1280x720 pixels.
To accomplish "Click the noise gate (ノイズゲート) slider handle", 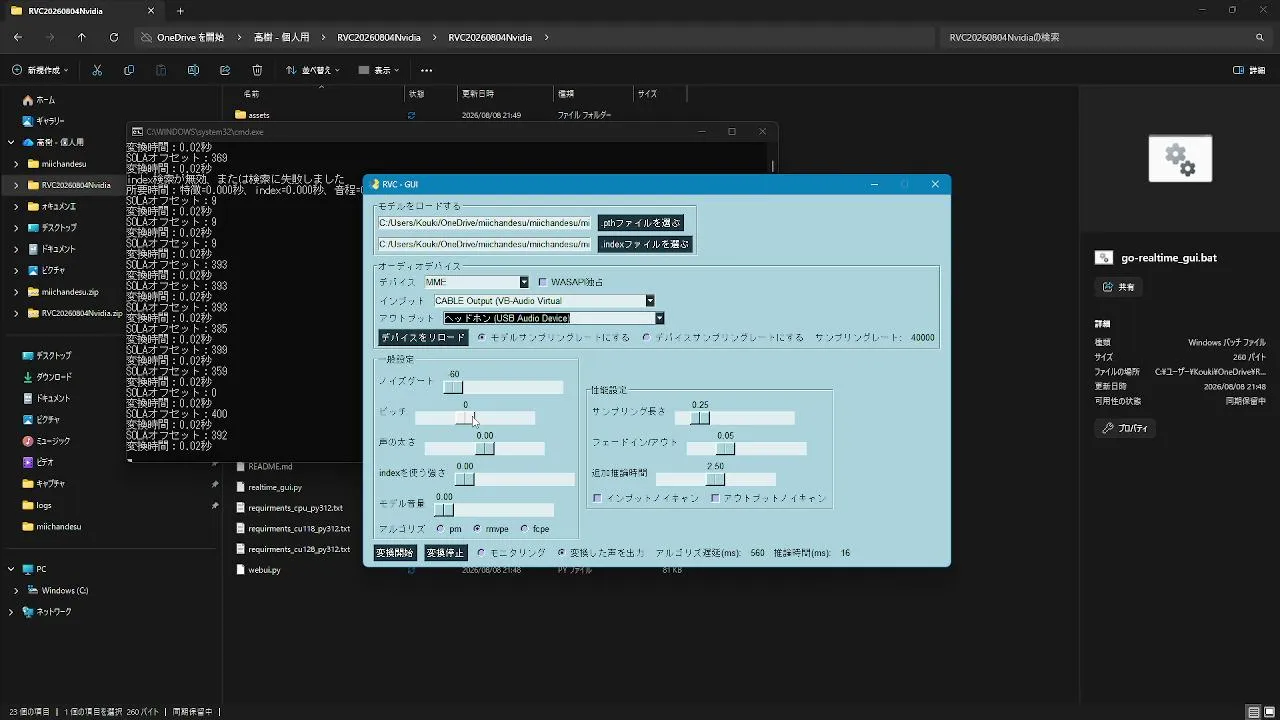I will [453, 387].
